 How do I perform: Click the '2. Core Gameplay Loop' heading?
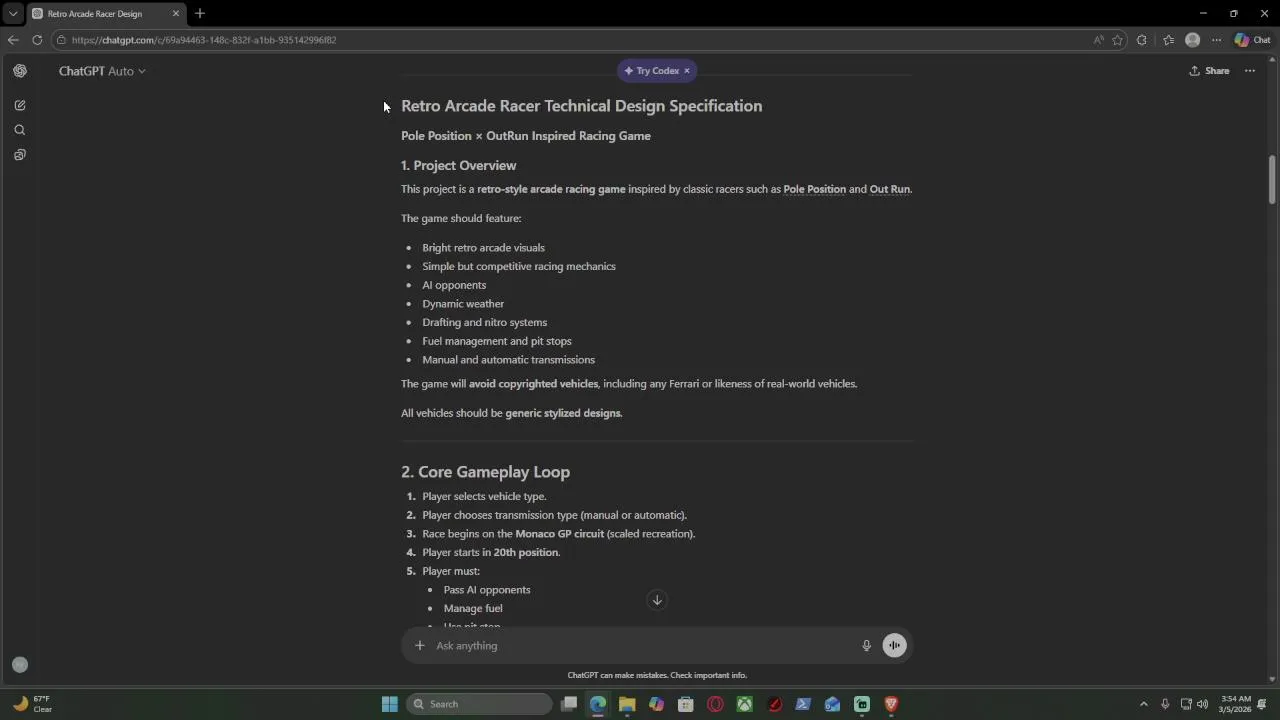click(x=485, y=472)
